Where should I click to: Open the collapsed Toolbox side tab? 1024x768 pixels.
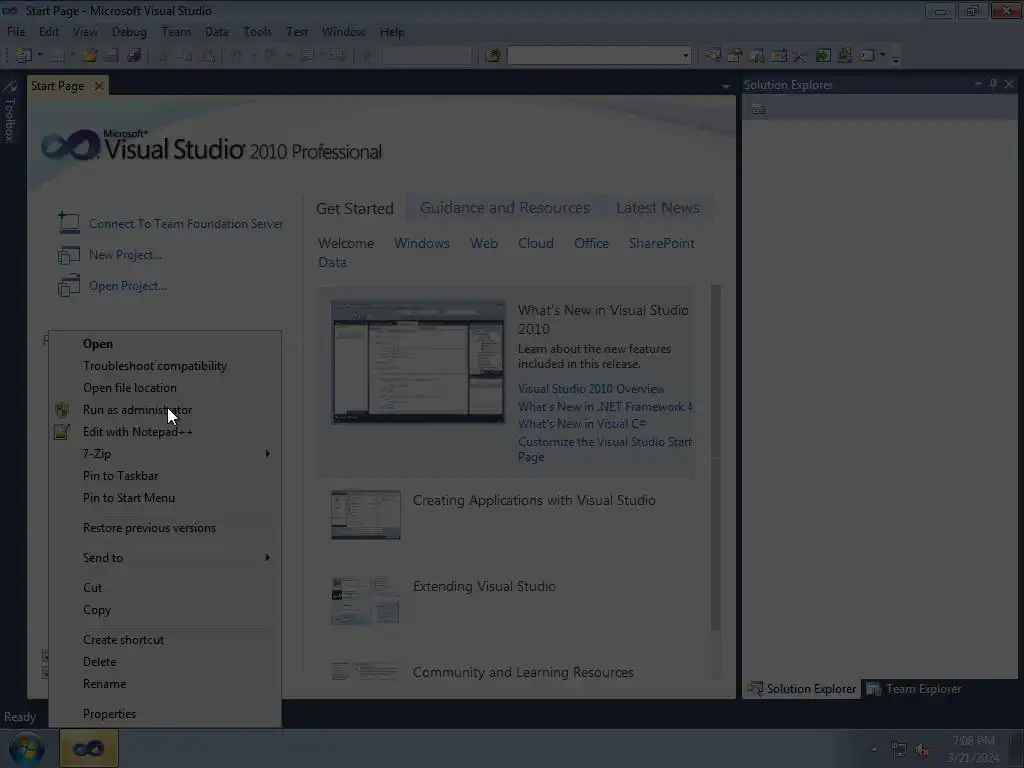coord(9,112)
